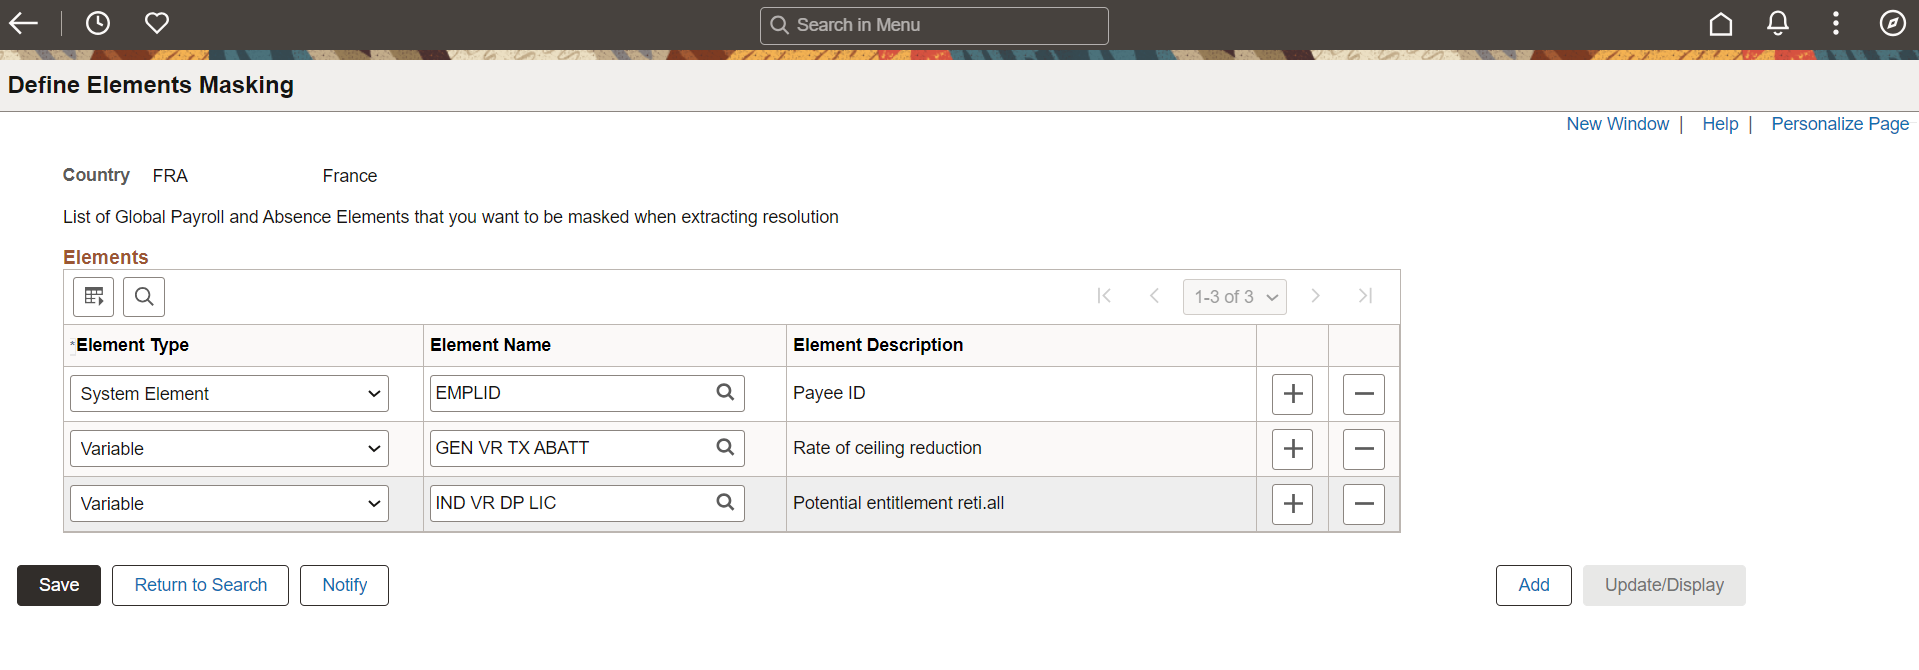Screen dimensions: 1919x670
Task: Click the Define Elements Masking title
Action: 151,85
